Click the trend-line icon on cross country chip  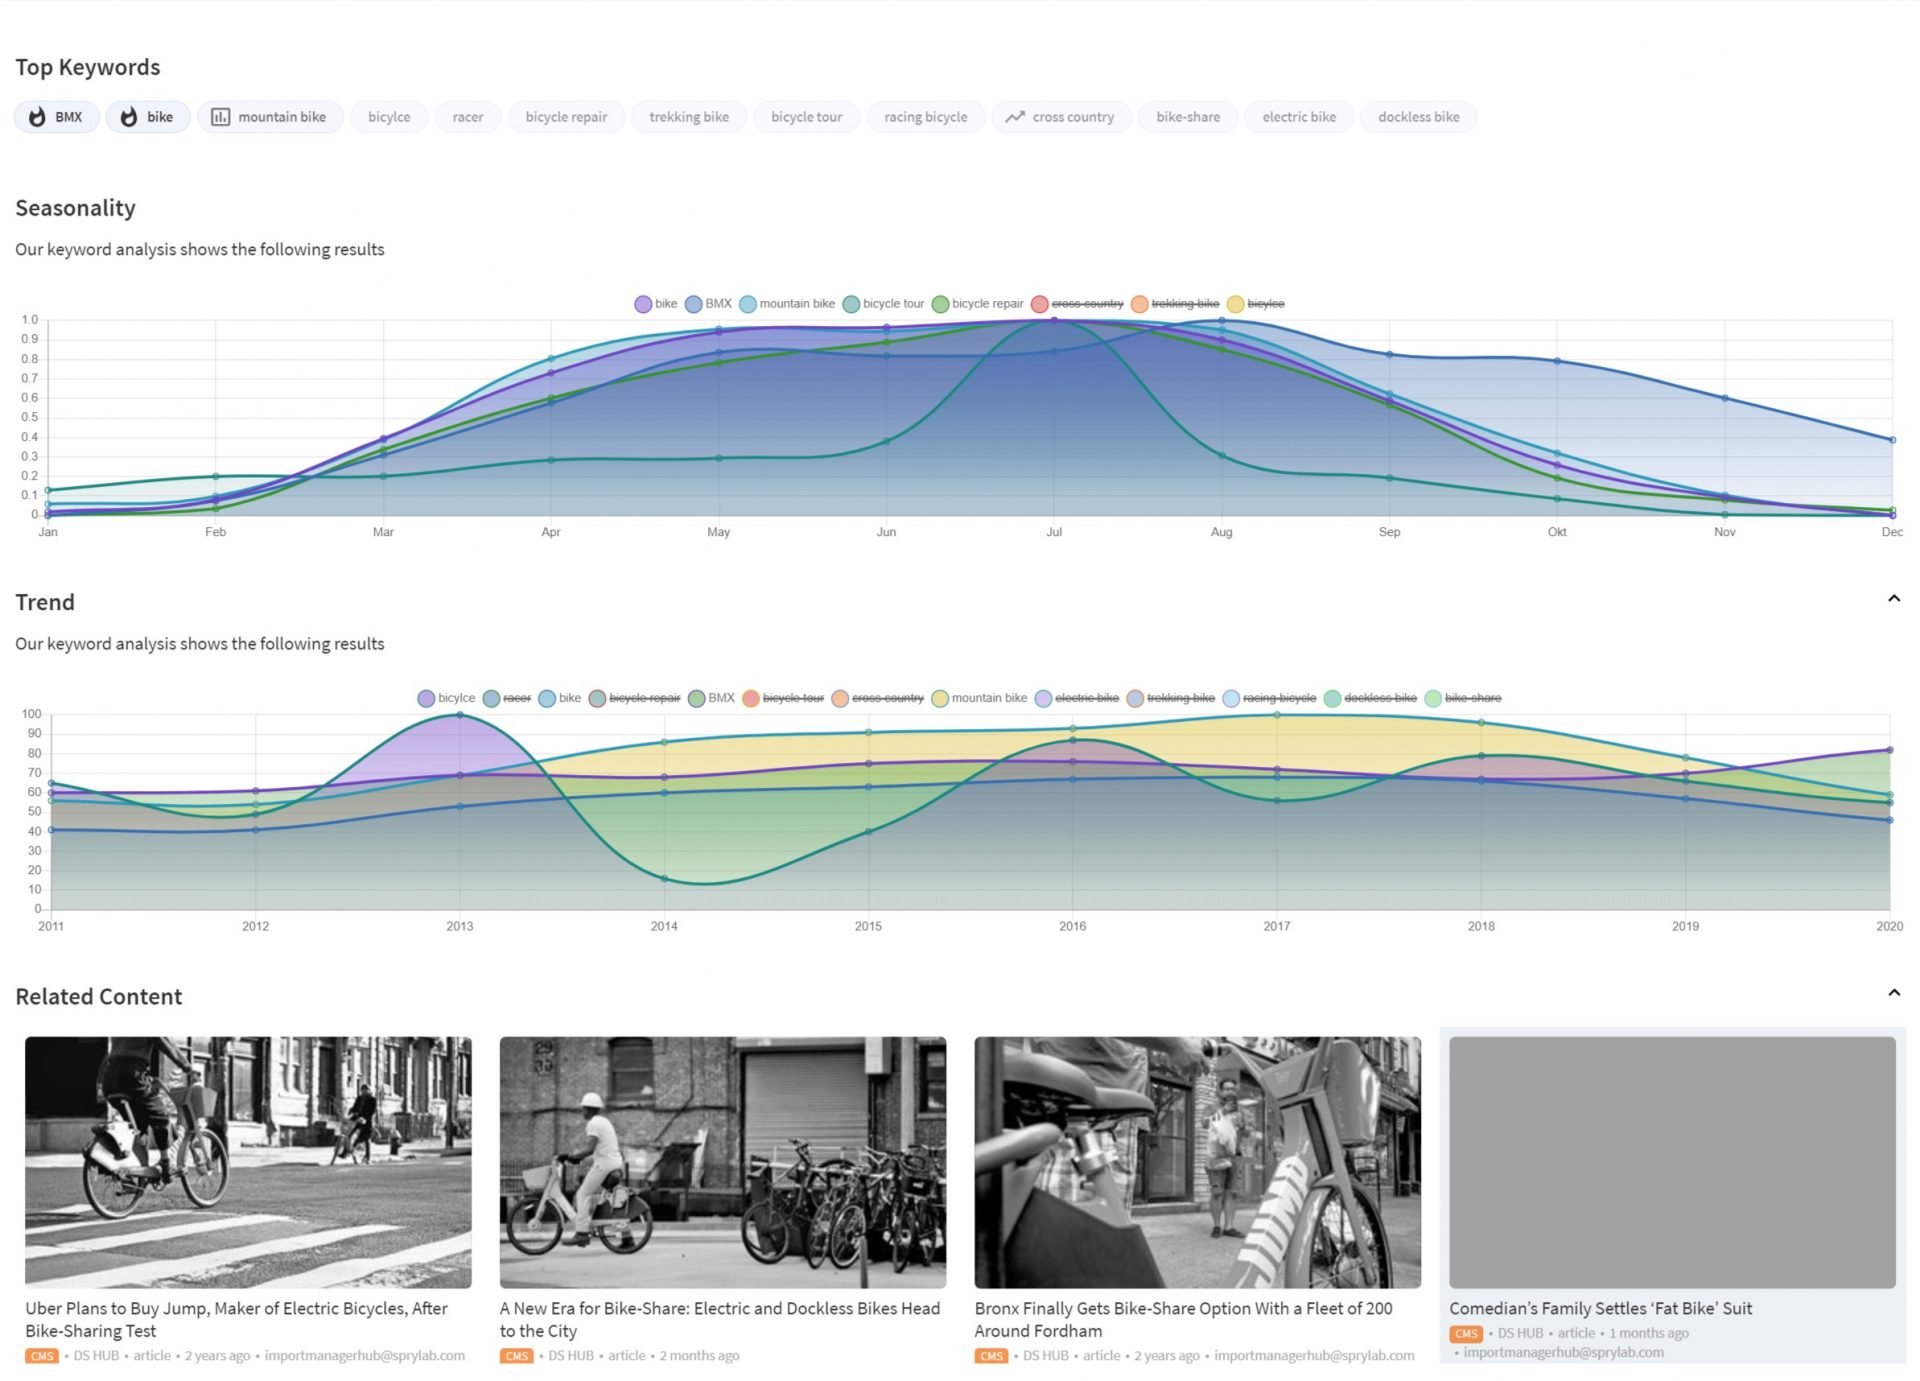pos(1014,116)
